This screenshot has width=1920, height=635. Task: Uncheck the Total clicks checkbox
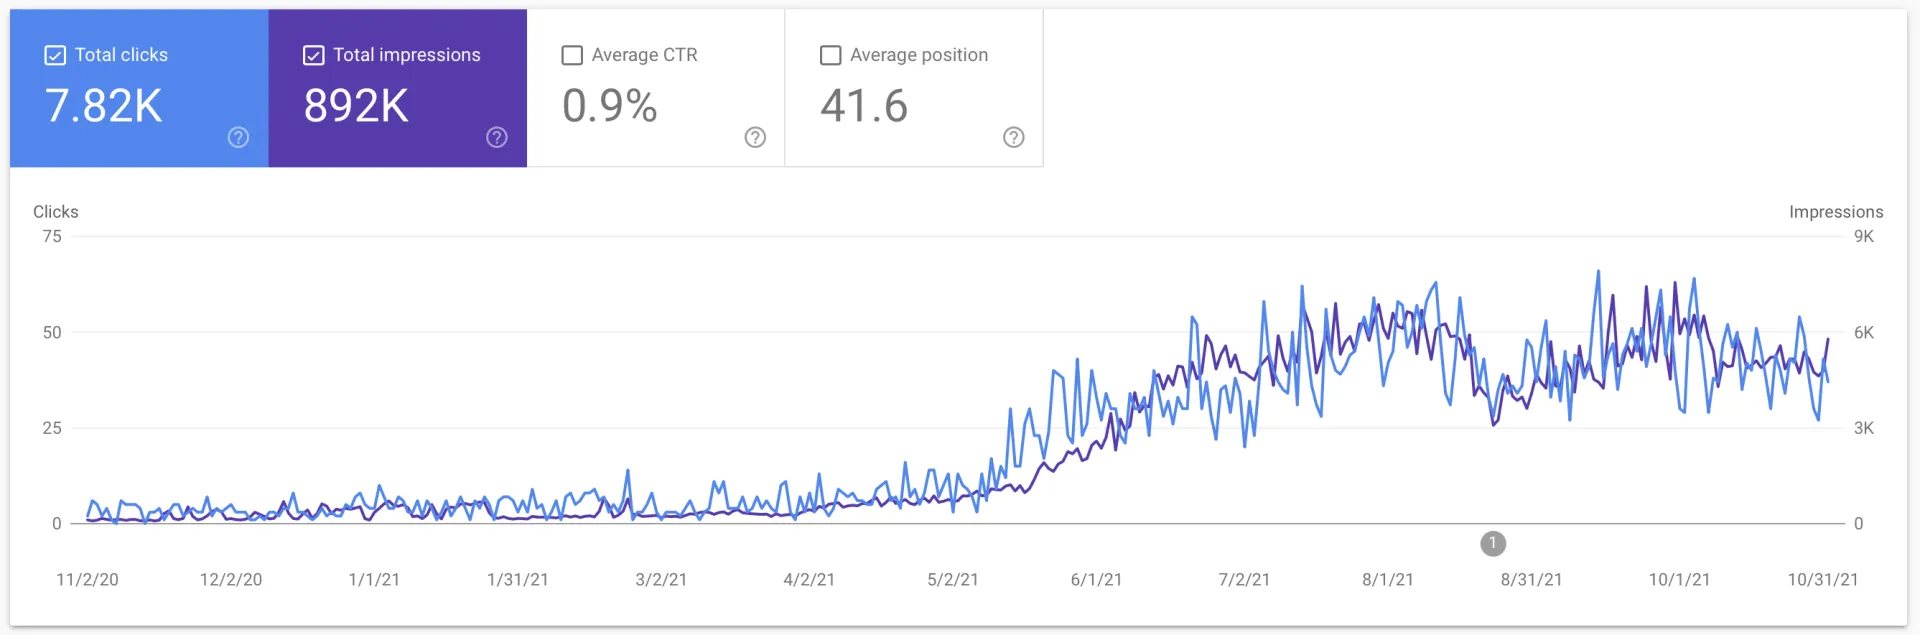coord(55,56)
